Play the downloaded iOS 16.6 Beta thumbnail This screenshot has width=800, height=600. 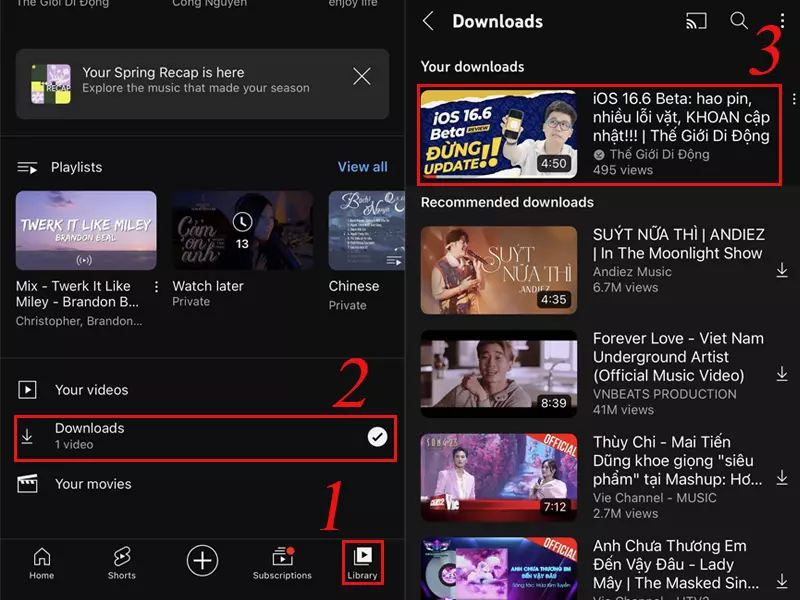tap(499, 134)
